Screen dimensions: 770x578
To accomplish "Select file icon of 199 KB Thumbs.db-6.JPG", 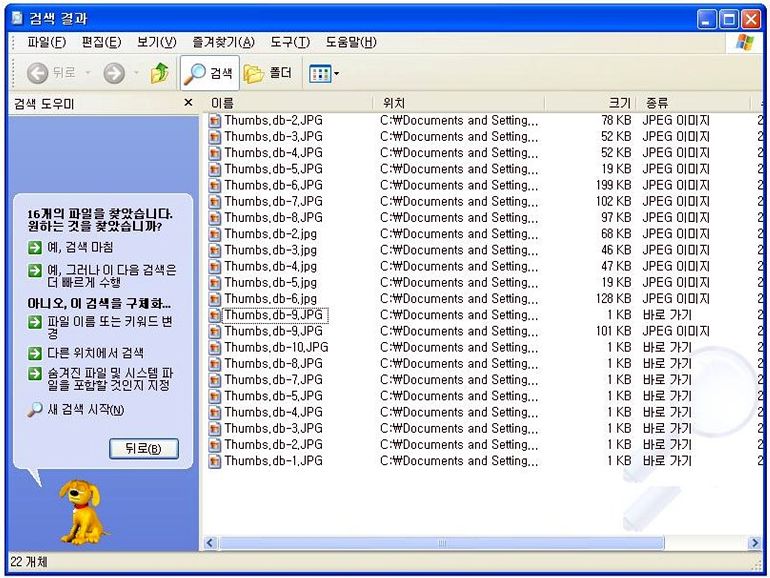I will click(x=214, y=186).
